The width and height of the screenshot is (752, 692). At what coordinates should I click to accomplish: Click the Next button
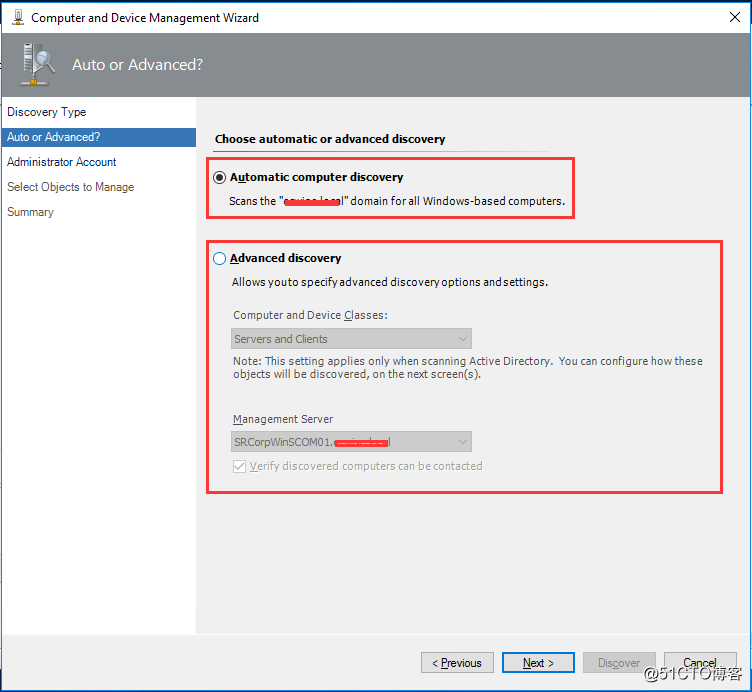pos(538,663)
